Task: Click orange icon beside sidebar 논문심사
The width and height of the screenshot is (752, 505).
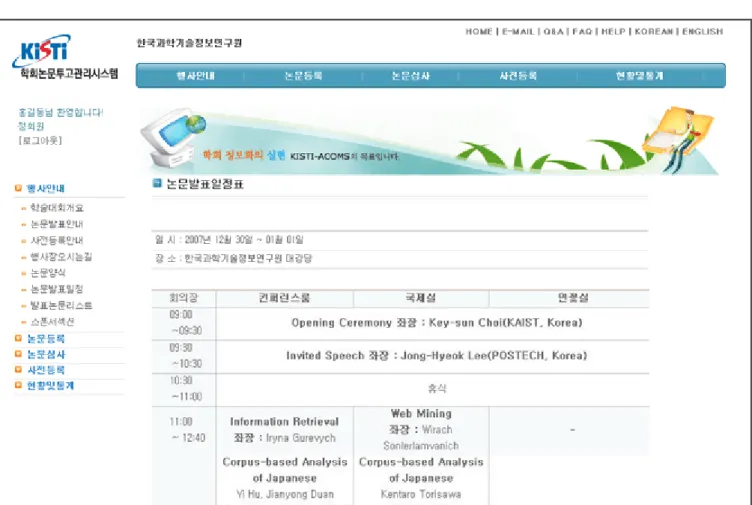Action: (18, 354)
